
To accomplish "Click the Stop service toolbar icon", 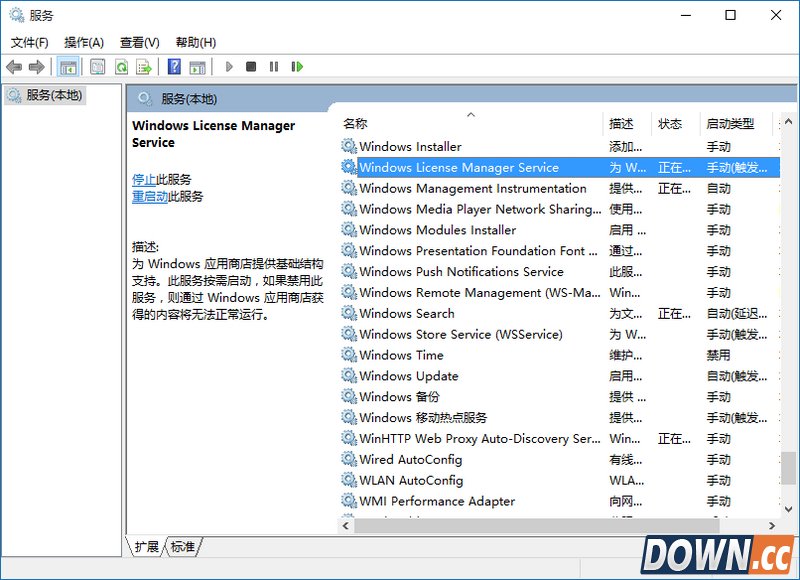I will (x=251, y=67).
